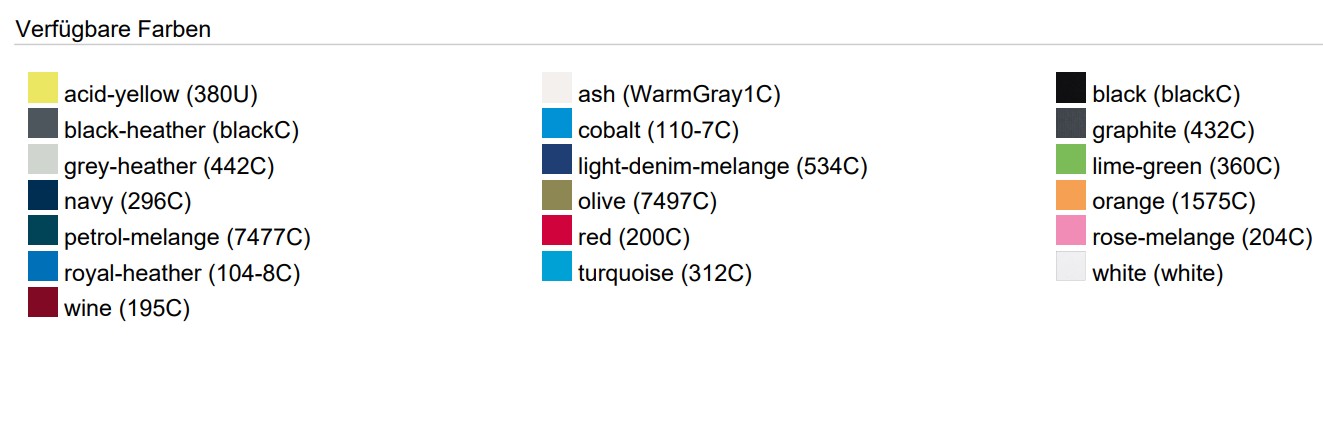Select the wine (195C) swatch

(43, 303)
